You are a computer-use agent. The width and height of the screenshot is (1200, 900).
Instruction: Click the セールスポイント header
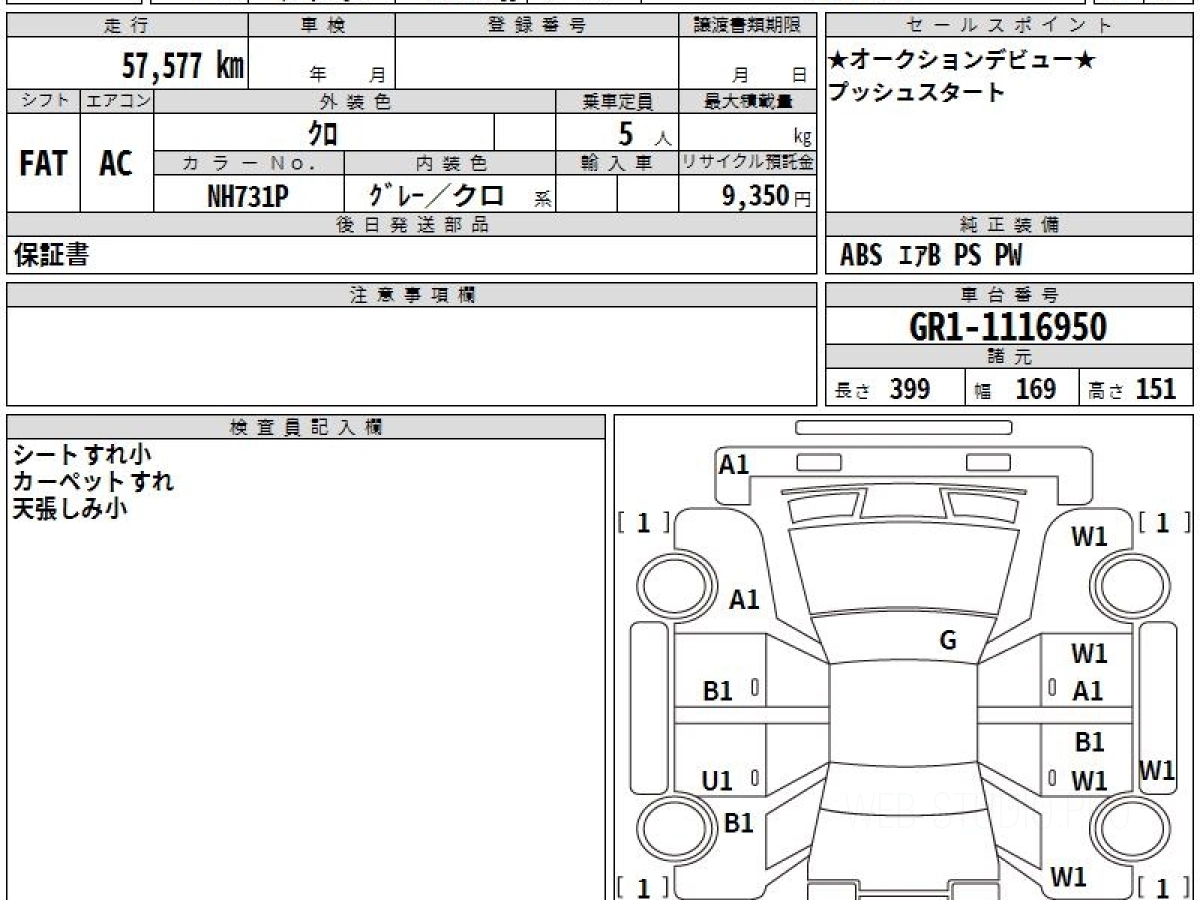coord(1010,26)
